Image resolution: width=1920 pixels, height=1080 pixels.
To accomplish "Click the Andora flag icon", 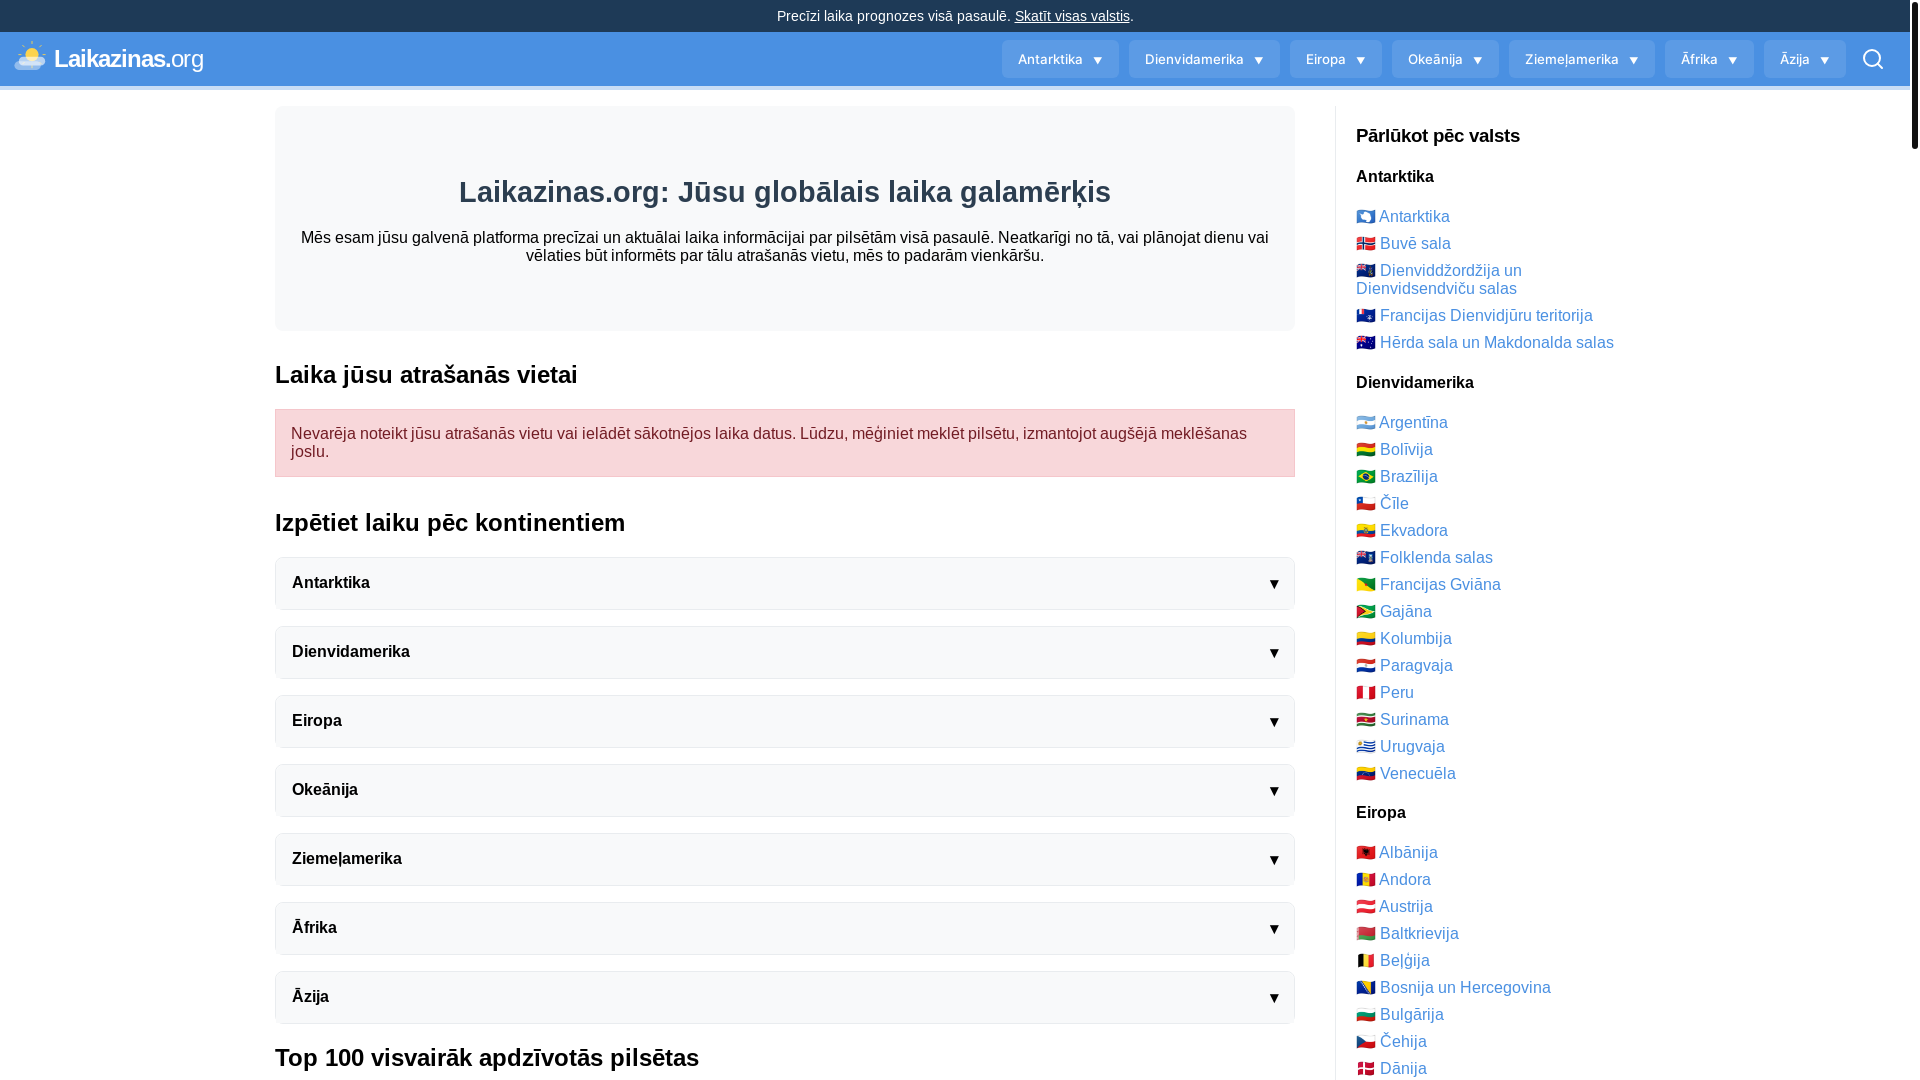I will click(1365, 880).
